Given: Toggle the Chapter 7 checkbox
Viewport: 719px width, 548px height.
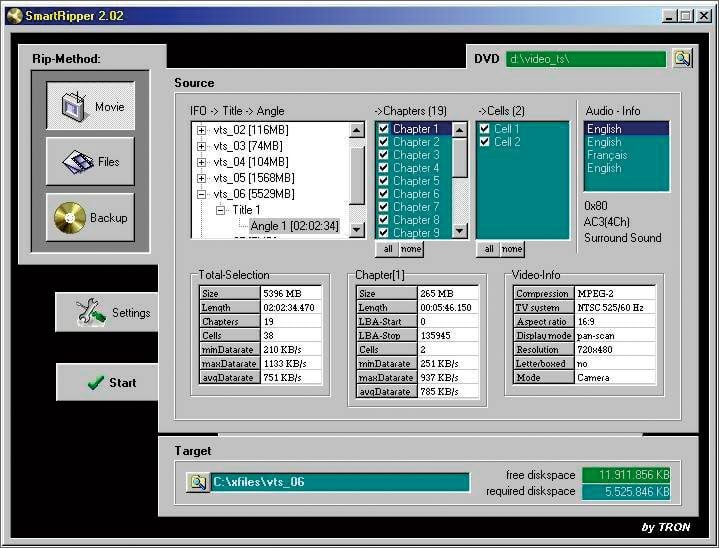Looking at the screenshot, I should coord(383,207).
